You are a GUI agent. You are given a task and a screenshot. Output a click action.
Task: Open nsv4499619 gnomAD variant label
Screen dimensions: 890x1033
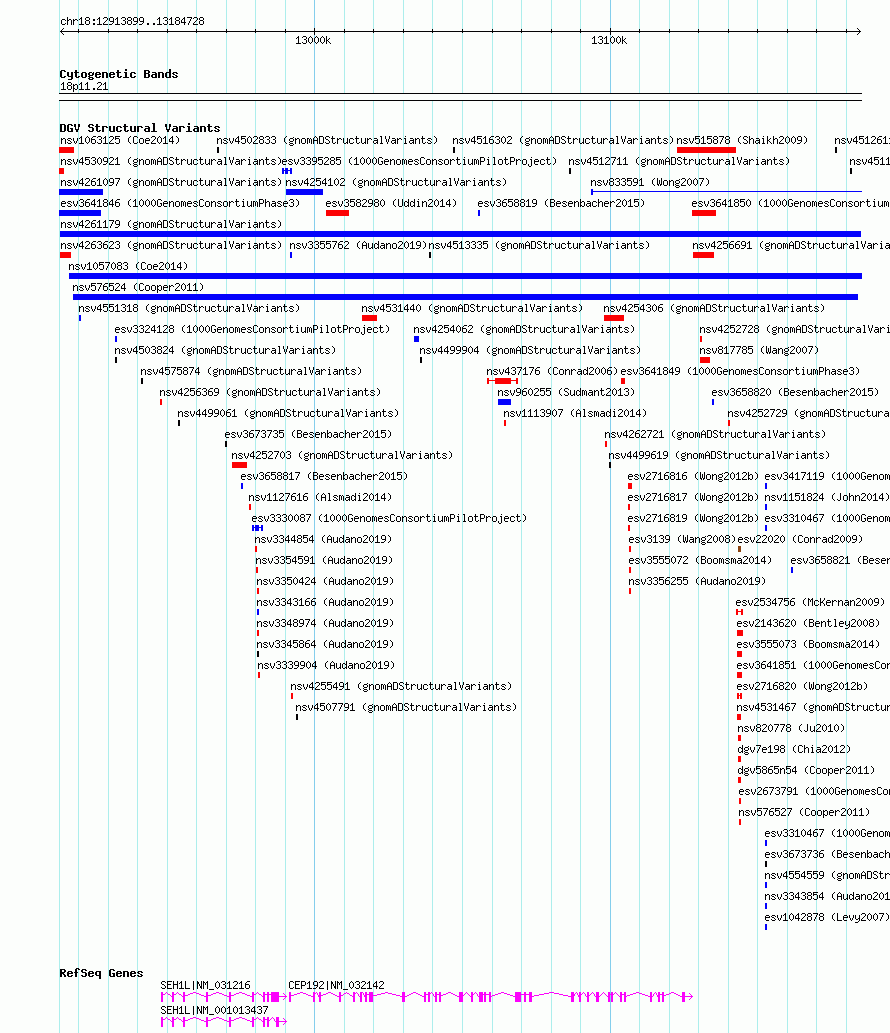(719, 456)
